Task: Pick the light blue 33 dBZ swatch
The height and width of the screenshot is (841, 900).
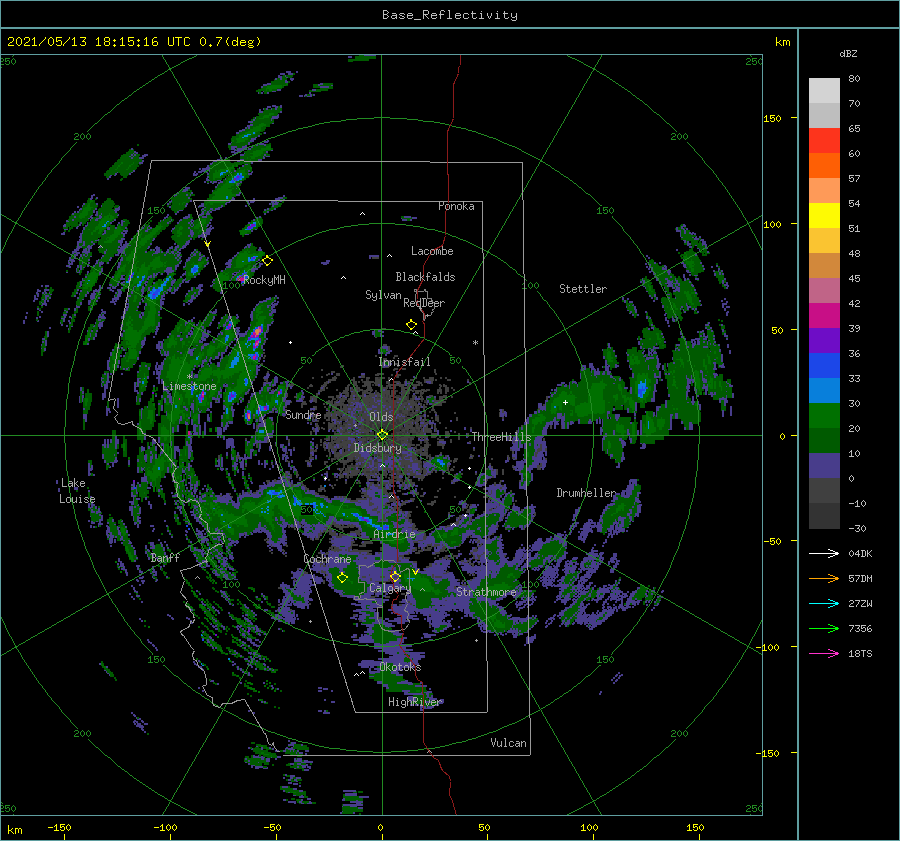Action: 824,391
